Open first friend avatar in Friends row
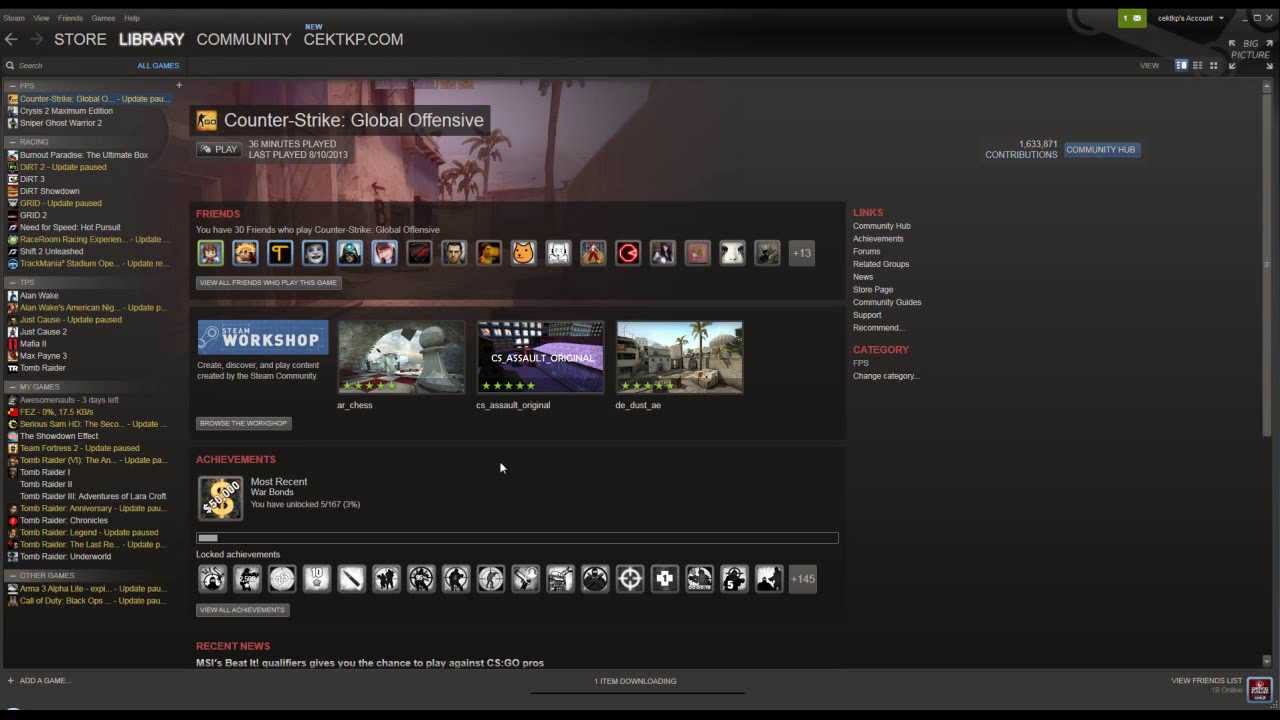The width and height of the screenshot is (1280, 720). point(211,253)
